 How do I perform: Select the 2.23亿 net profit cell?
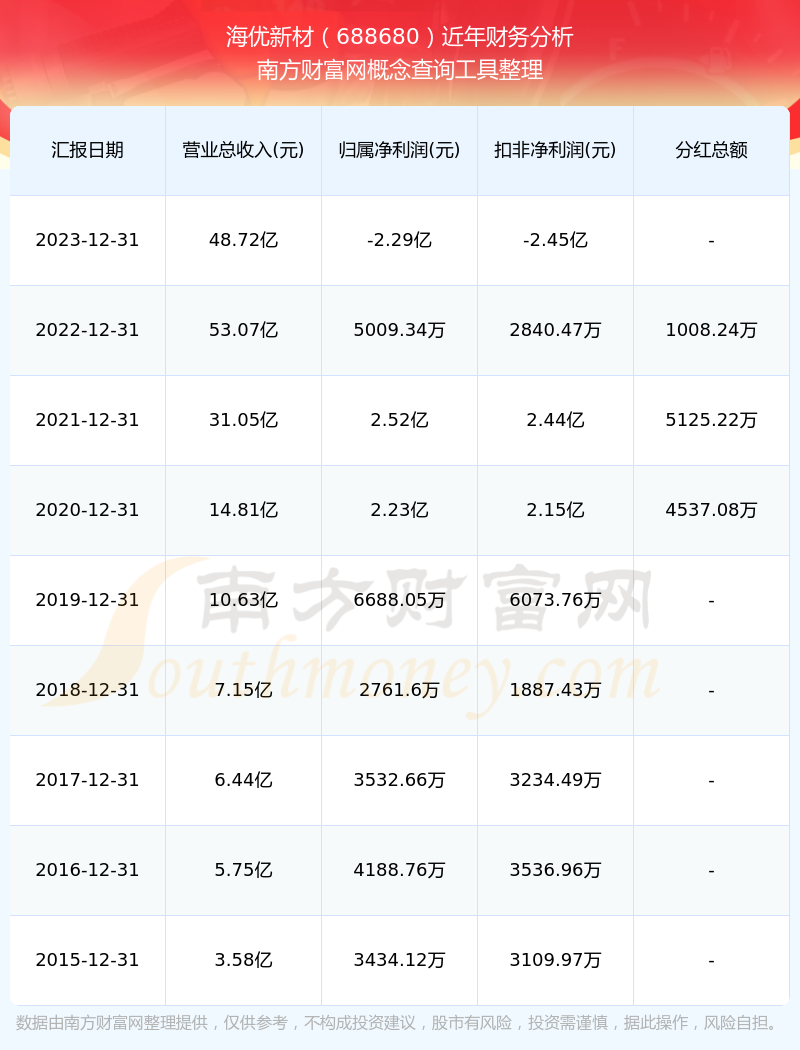[x=400, y=510]
